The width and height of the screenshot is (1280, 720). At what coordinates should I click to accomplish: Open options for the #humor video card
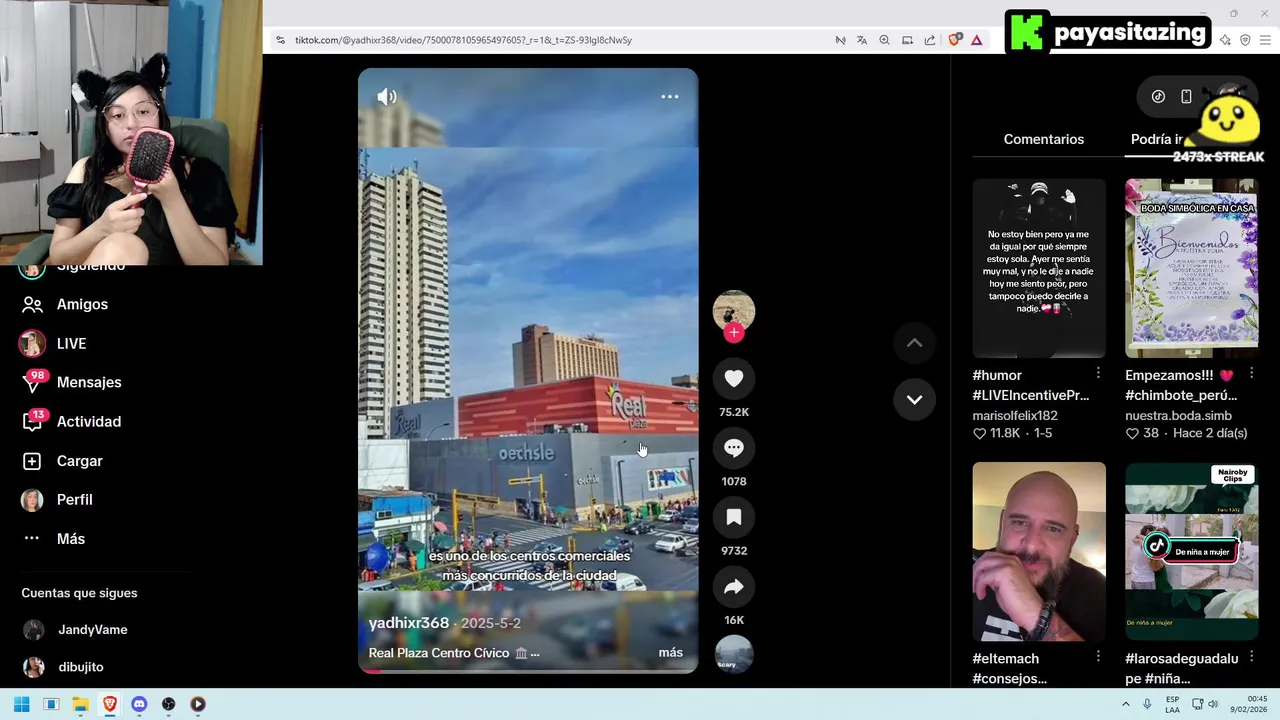[1098, 373]
